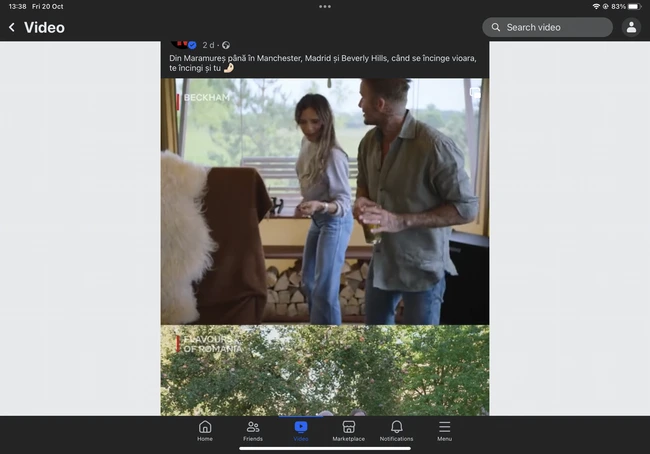Tap the public globe privacy icon
Image resolution: width=650 pixels, height=454 pixels.
(226, 45)
